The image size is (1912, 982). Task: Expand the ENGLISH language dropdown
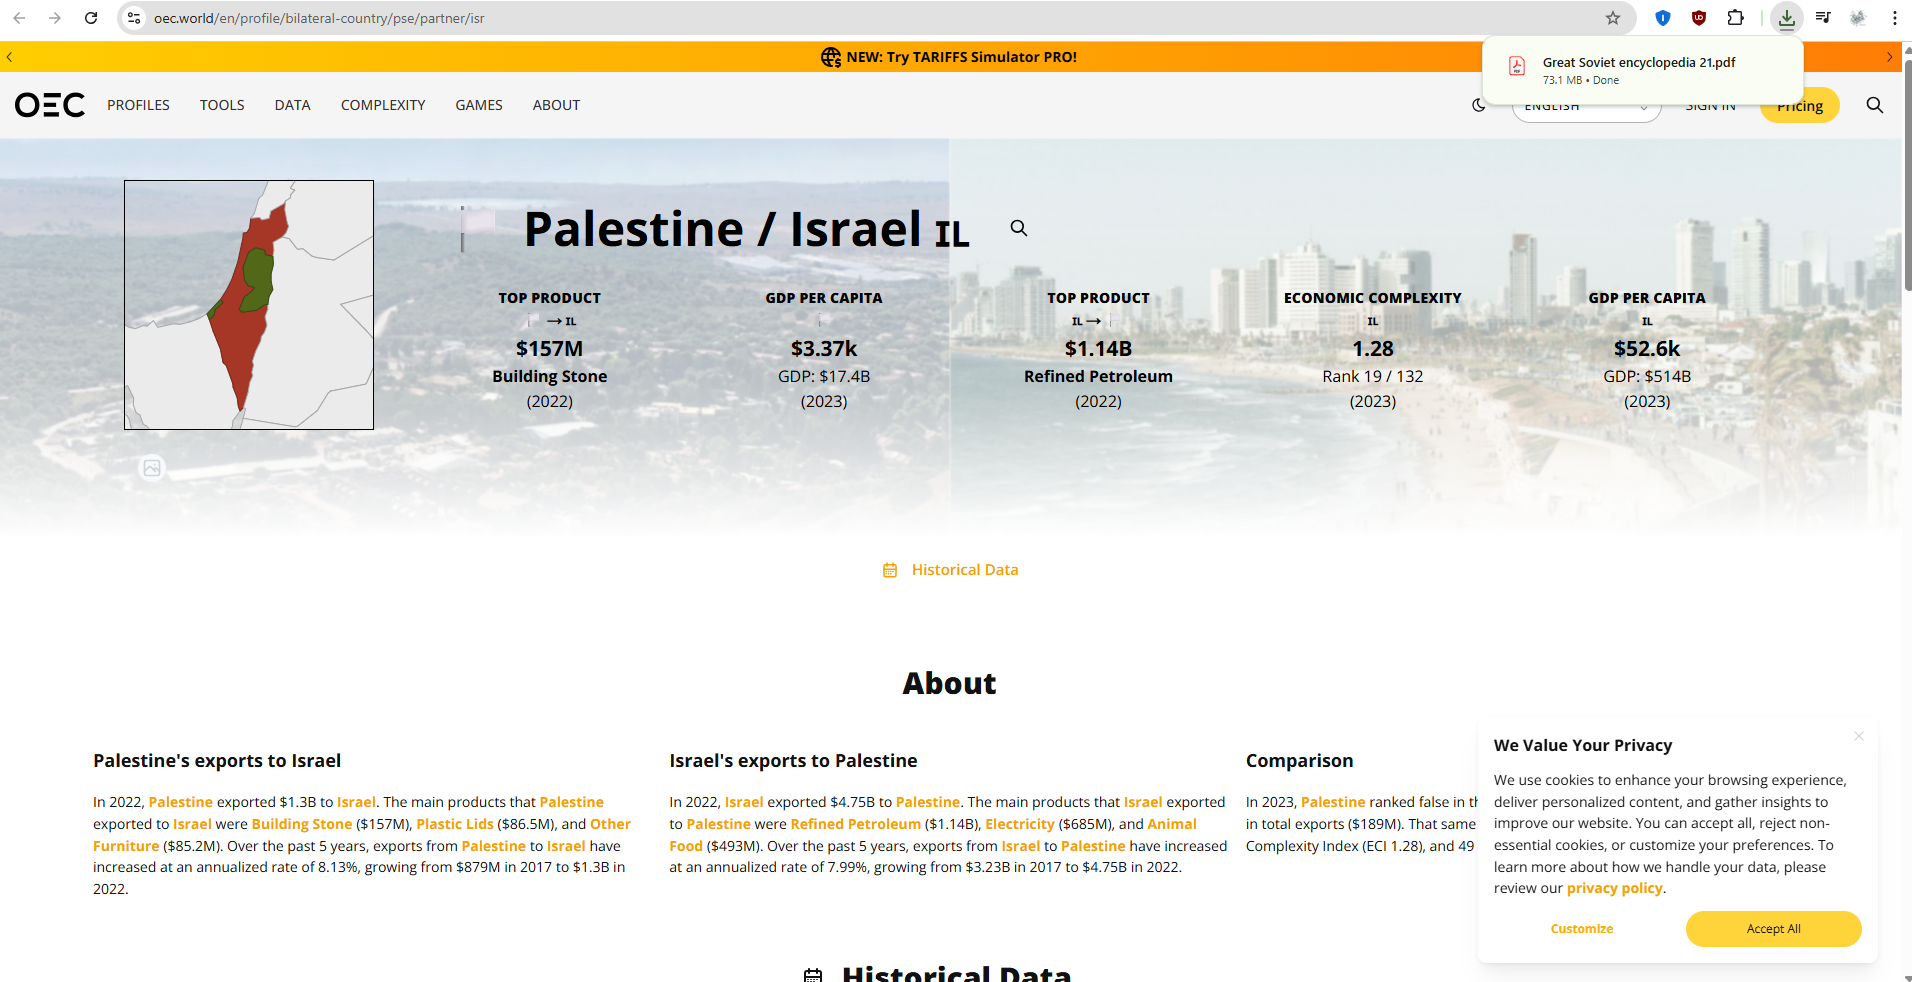pos(1587,106)
